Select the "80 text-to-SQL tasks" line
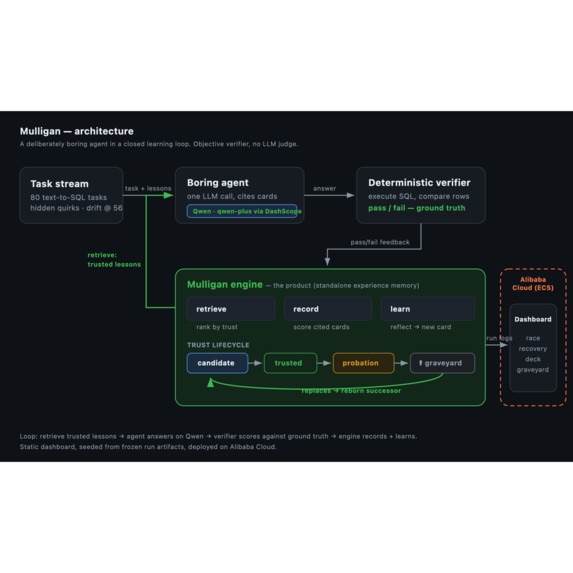573x573 pixels. [69, 197]
